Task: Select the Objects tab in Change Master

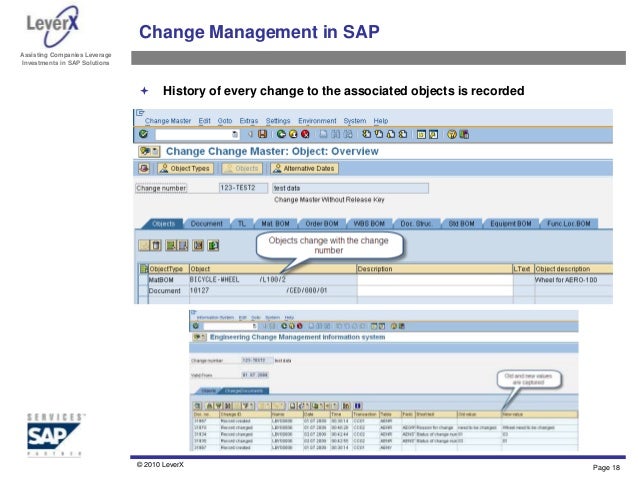Action: tap(163, 223)
